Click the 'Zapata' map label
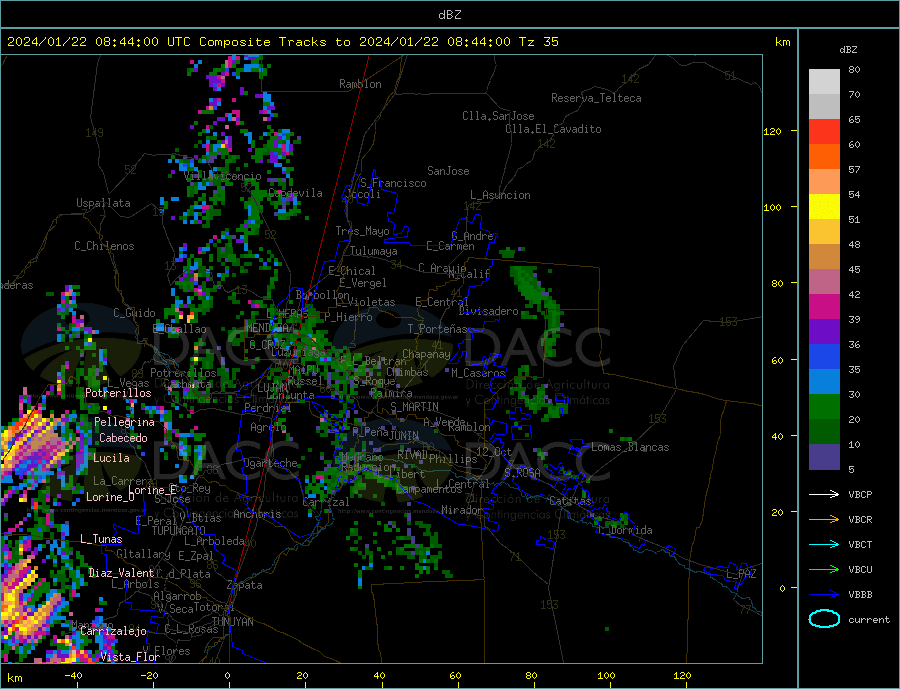This screenshot has width=900, height=689. [x=245, y=586]
